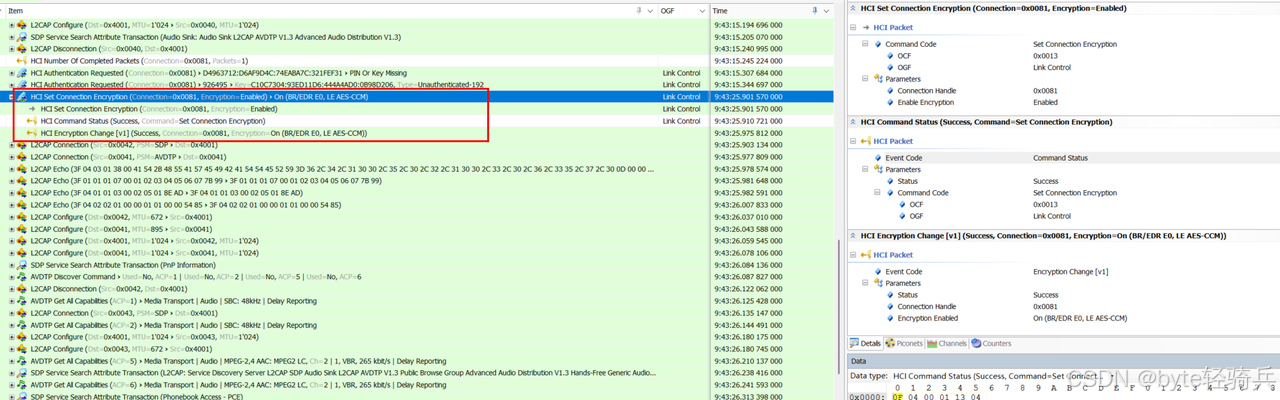Click the icon of the L2CAP Disconnection Src=0x0042 row
This screenshot has height=400, width=1280.
pos(23,288)
